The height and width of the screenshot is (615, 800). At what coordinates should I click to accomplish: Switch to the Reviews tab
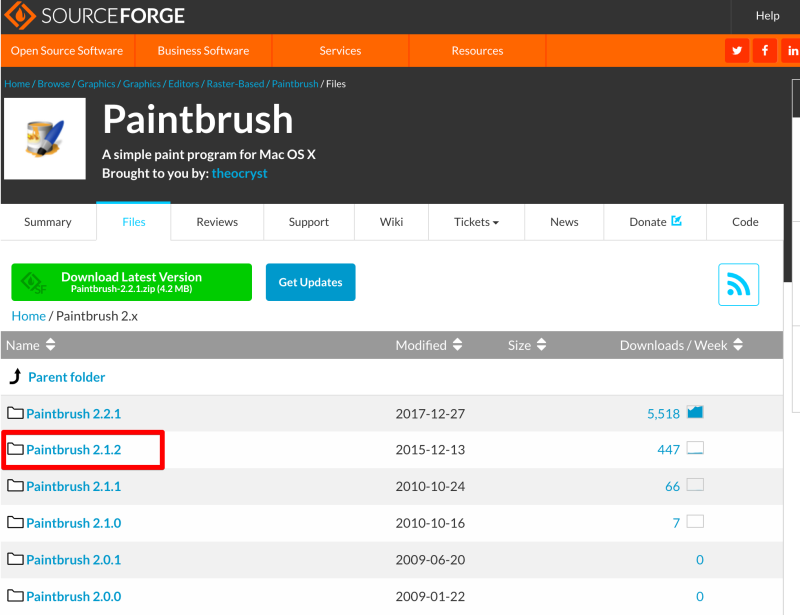[x=217, y=222]
